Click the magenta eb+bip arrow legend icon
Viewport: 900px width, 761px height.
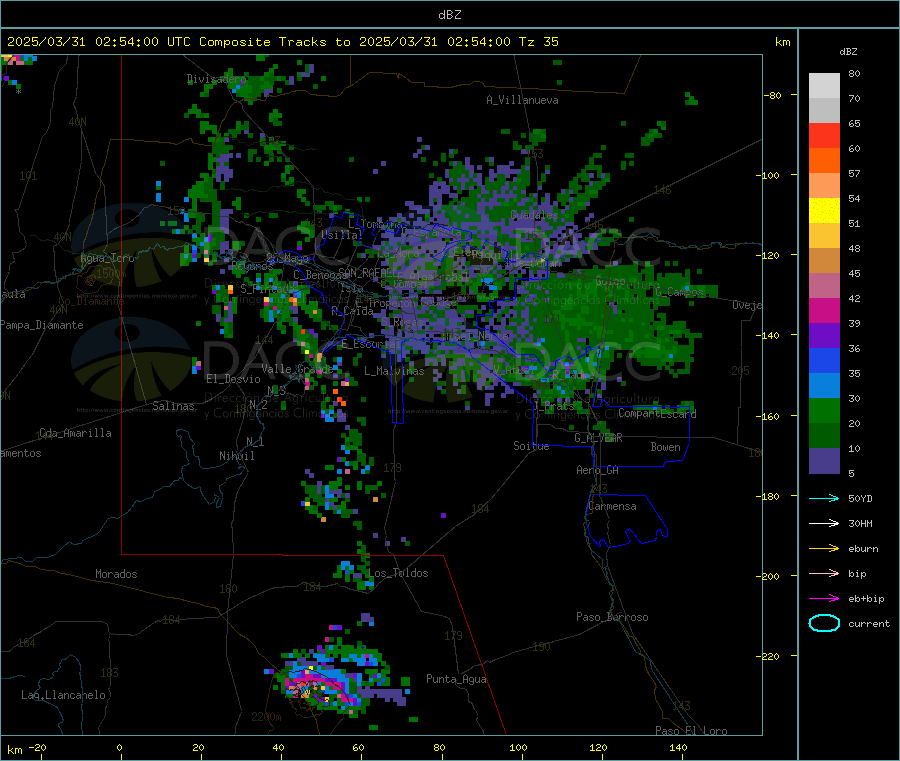pos(824,599)
